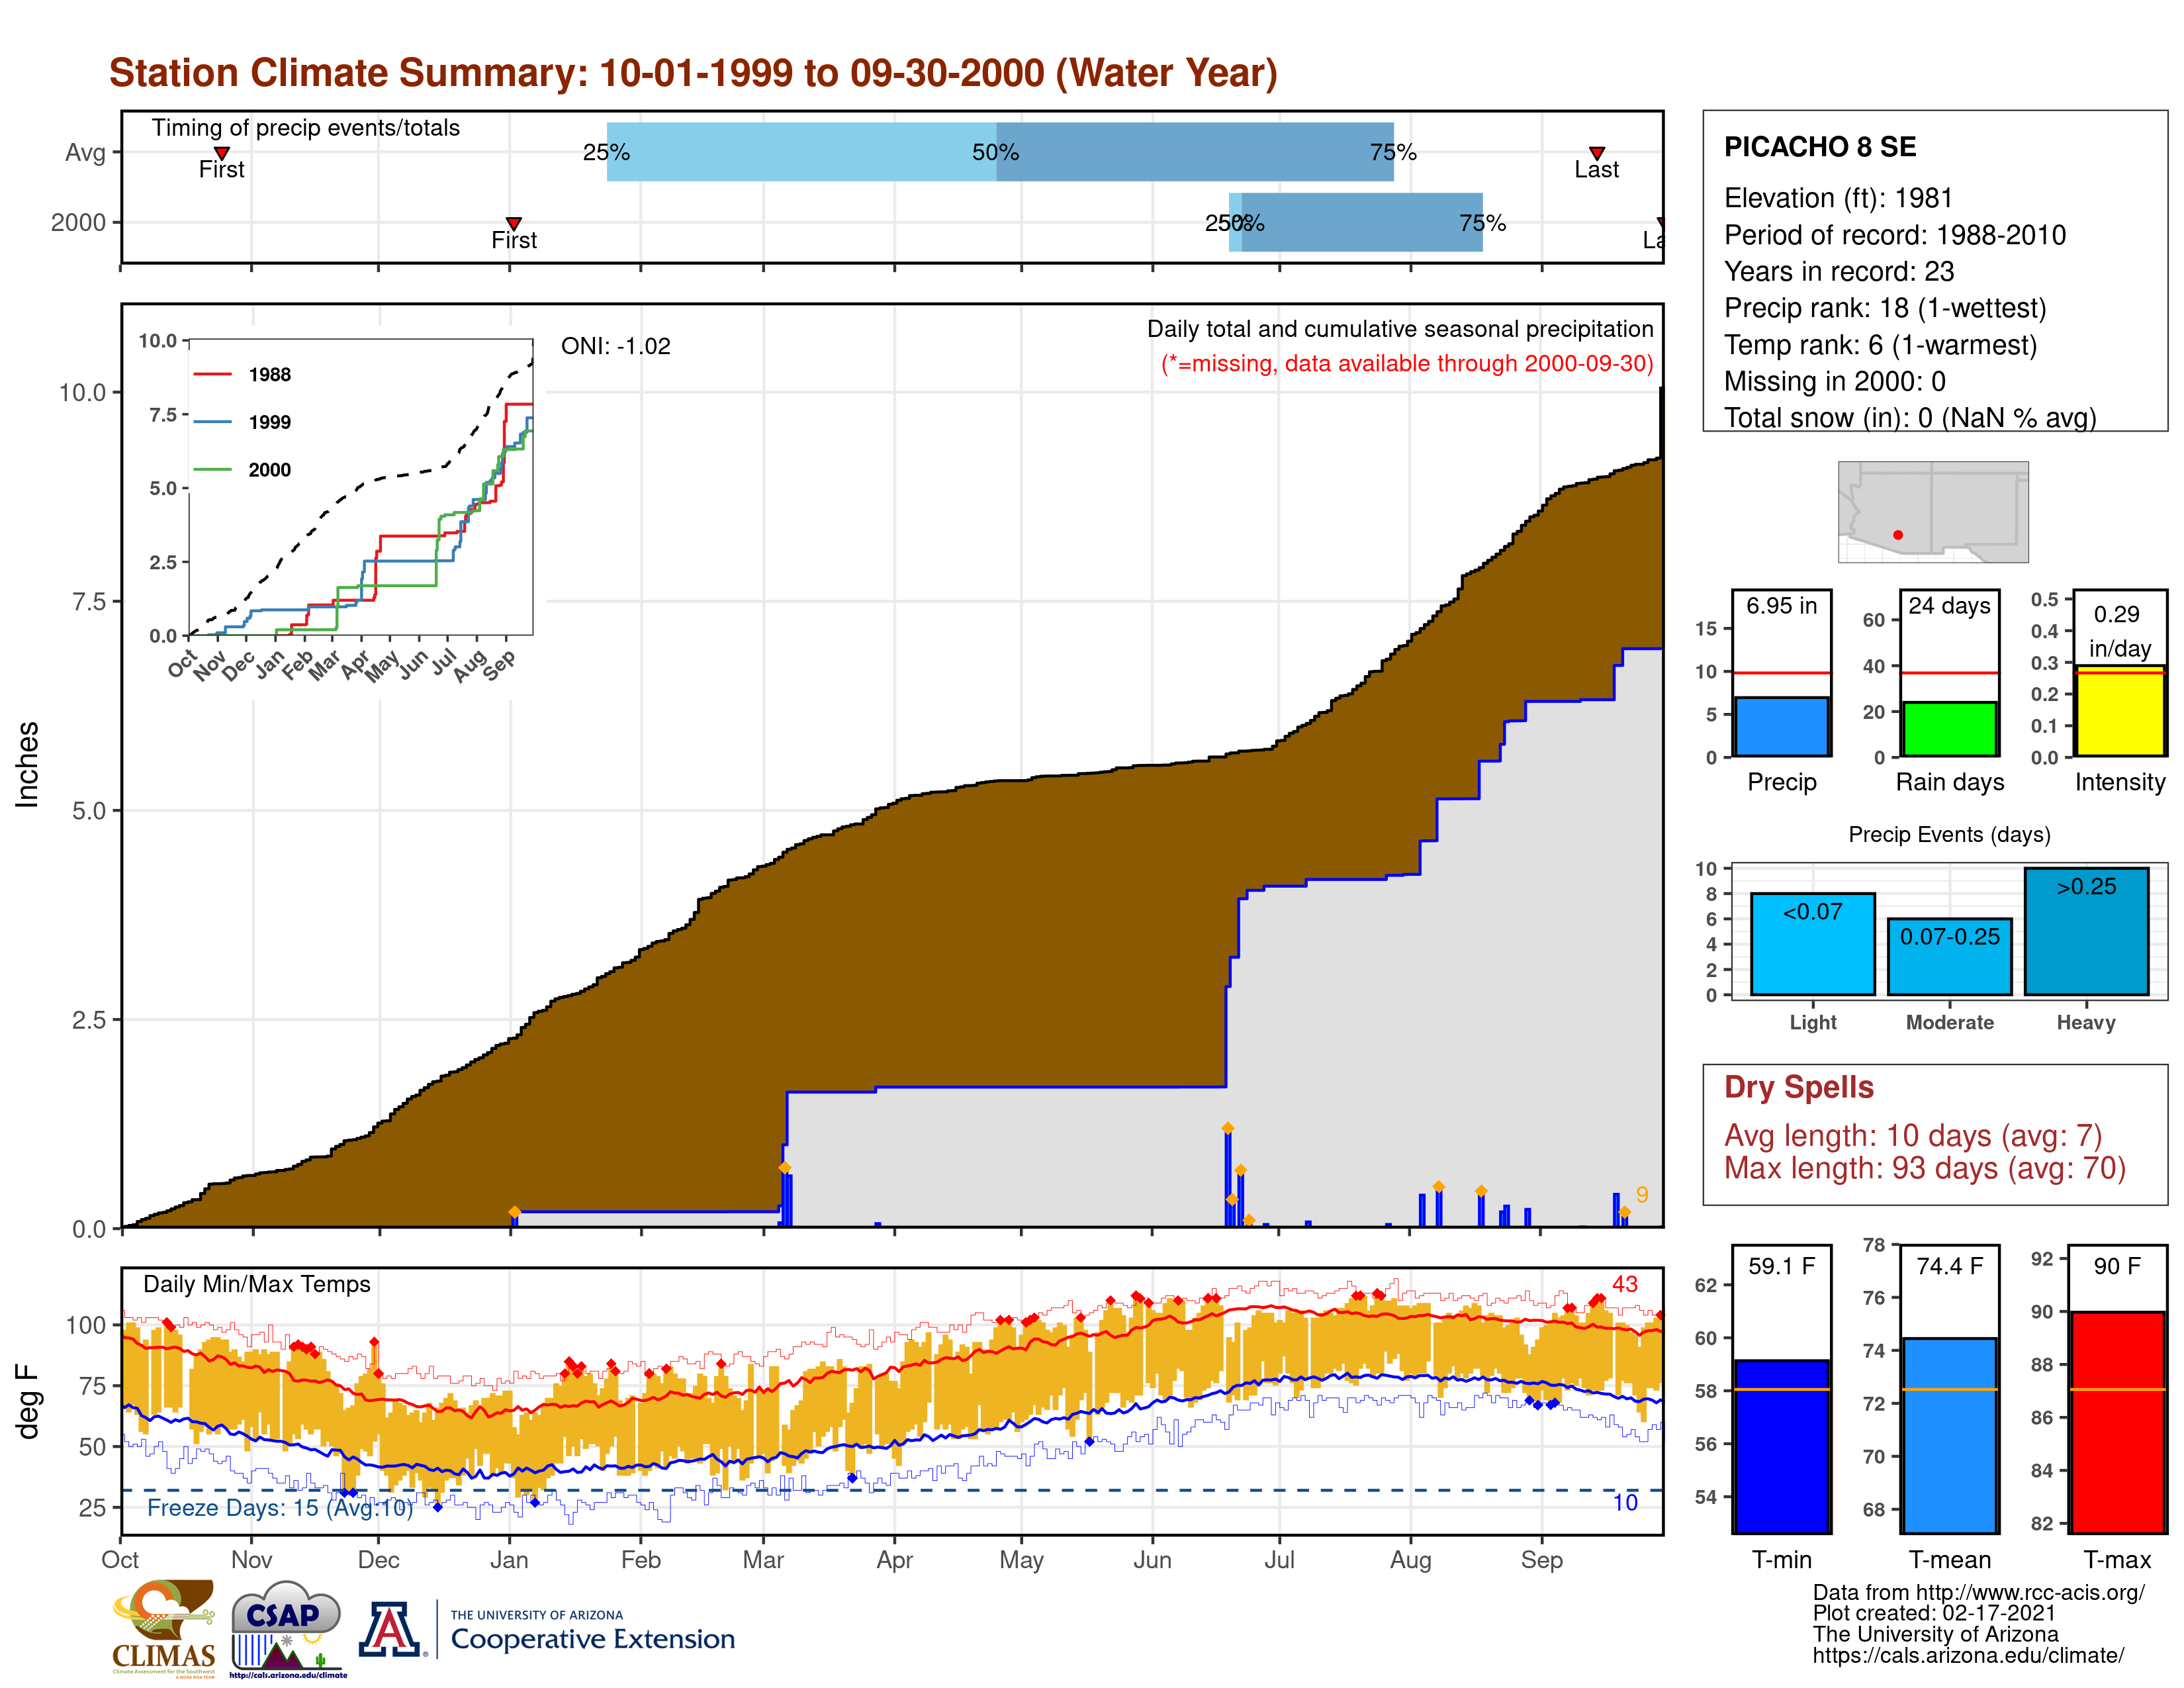Click the CSAP cloud logo
Image resolution: width=2184 pixels, height=1688 pixels.
coord(288,1628)
